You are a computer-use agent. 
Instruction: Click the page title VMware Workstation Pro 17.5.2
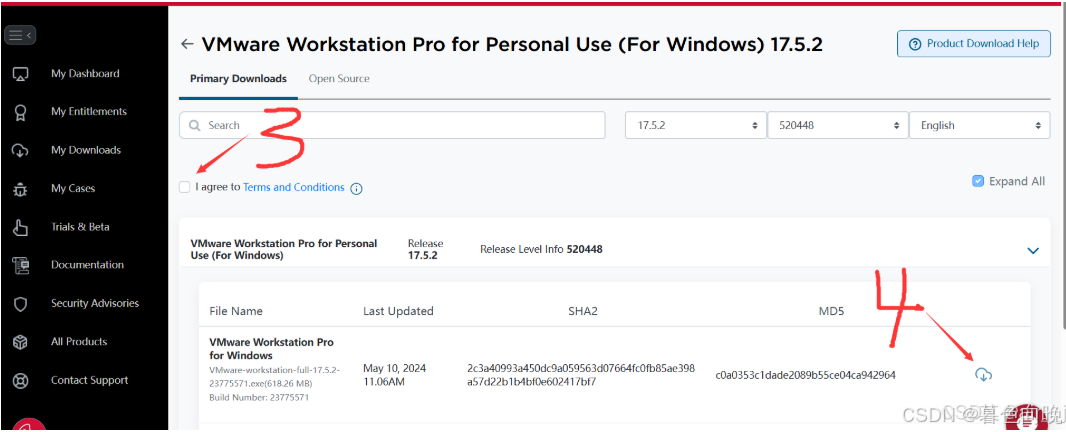pos(512,44)
